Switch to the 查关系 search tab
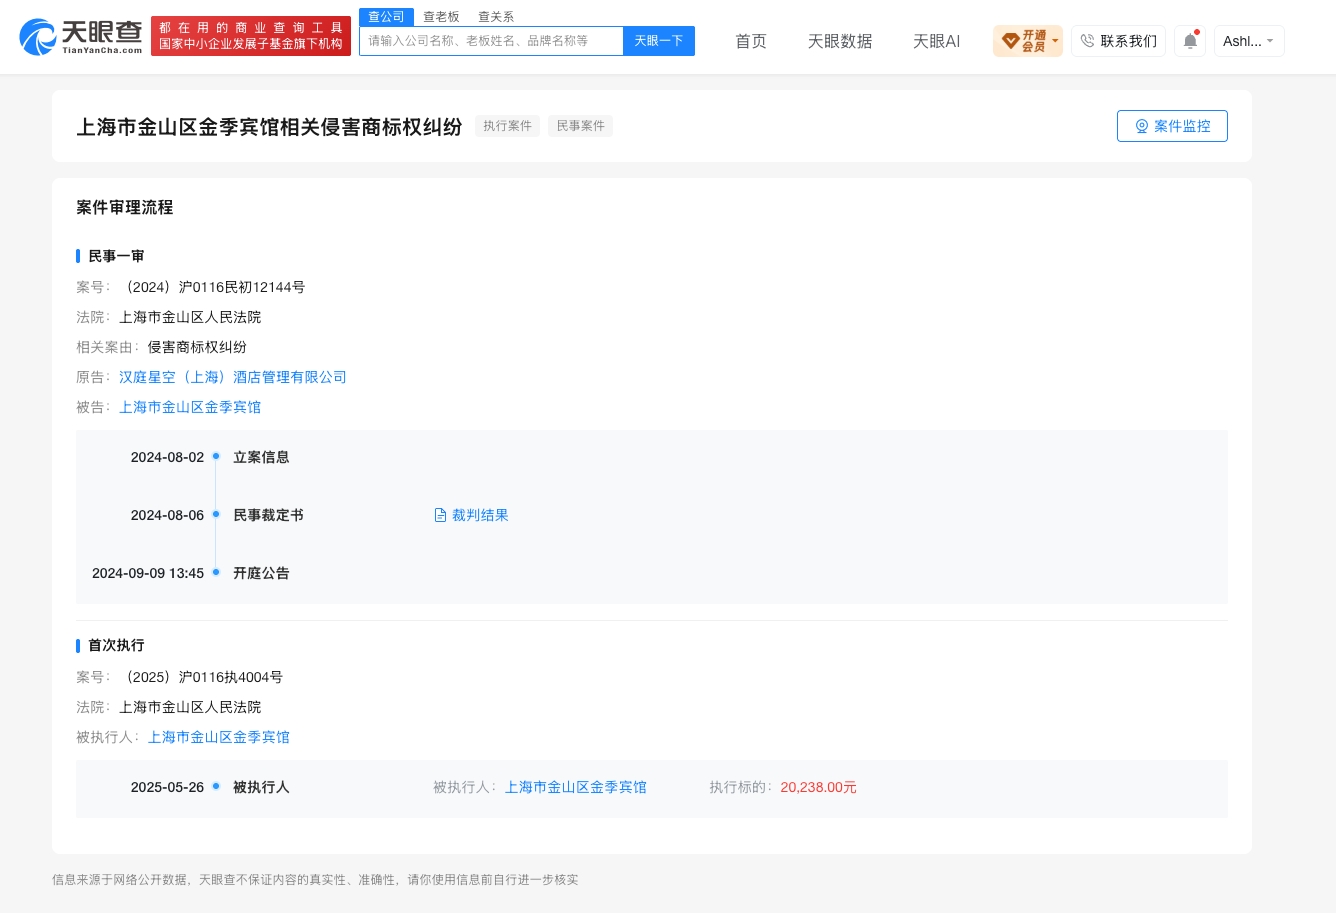This screenshot has height=913, width=1336. (496, 17)
